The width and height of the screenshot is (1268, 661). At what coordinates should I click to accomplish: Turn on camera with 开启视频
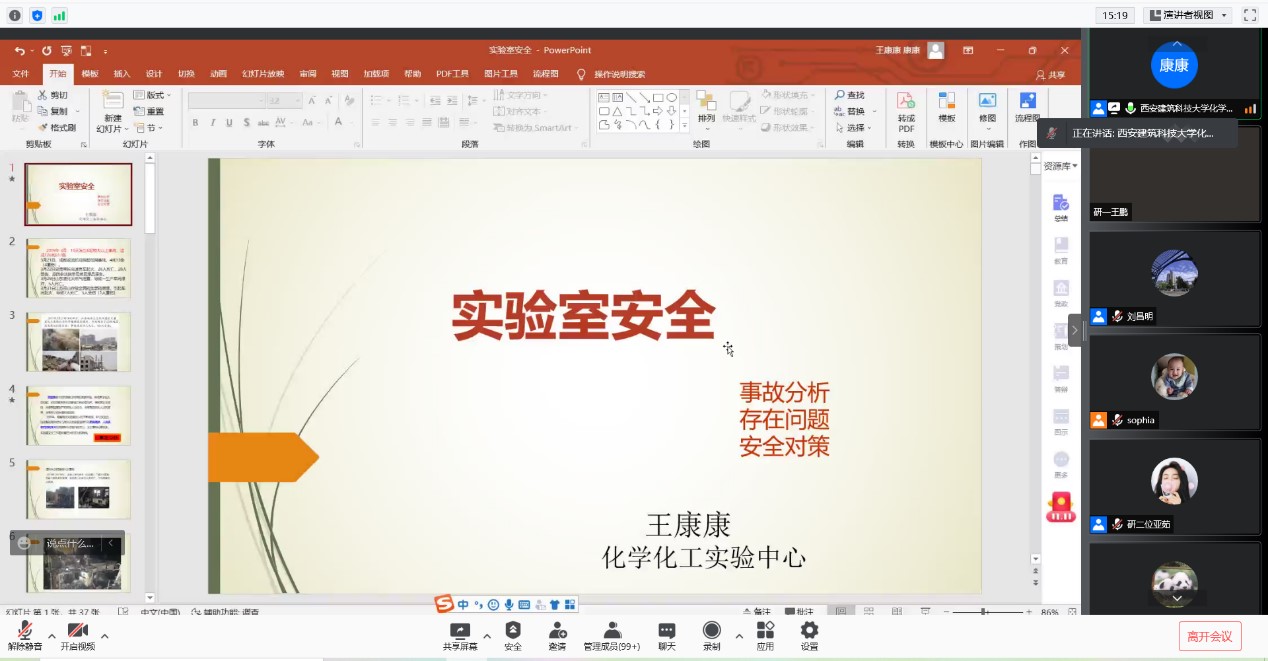coord(77,633)
